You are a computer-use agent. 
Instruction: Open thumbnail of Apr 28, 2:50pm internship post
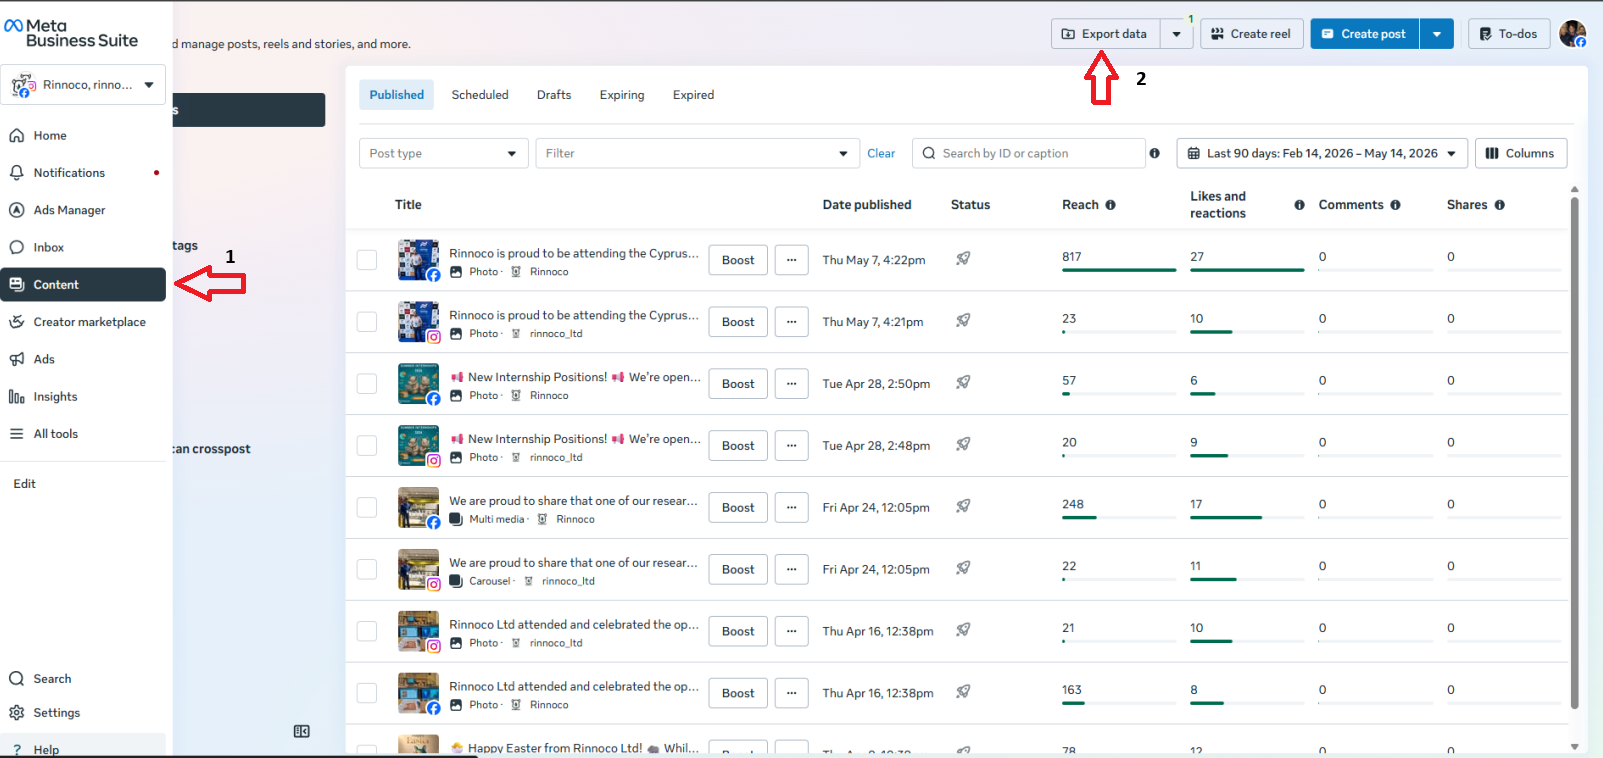coord(418,384)
